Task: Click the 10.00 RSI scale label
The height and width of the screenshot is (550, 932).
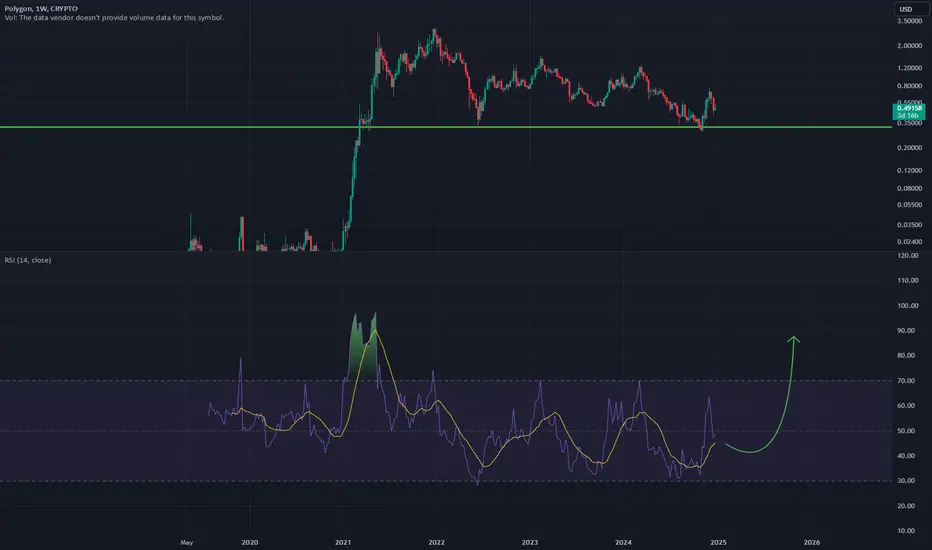Action: coord(906,531)
